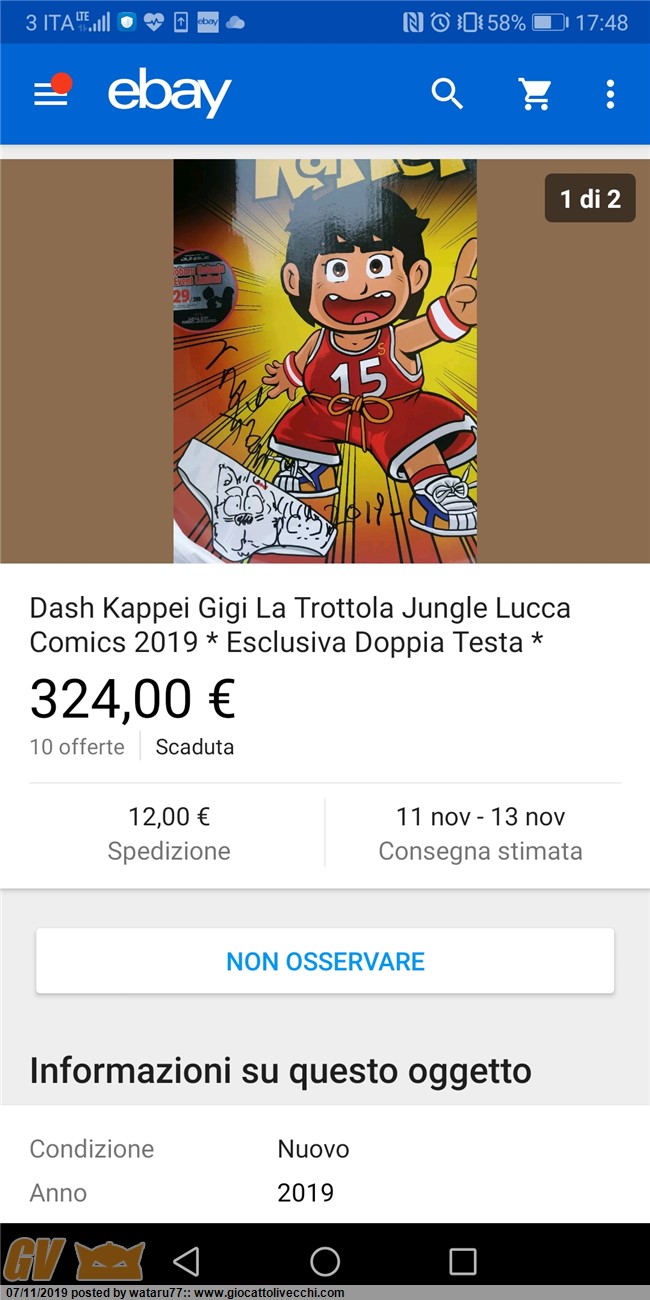Tap the Android home circle button
Viewport: 650px width, 1300px height.
(325, 1261)
